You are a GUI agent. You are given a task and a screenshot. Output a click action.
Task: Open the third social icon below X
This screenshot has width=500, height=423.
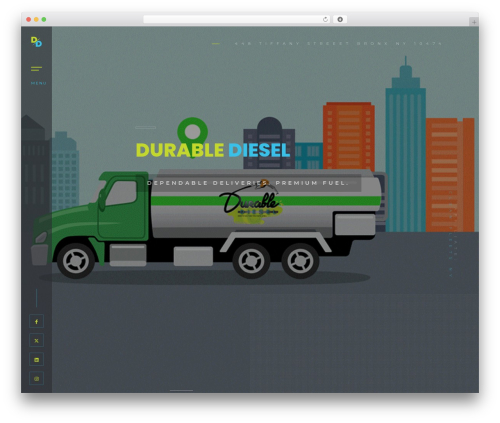[x=36, y=359]
